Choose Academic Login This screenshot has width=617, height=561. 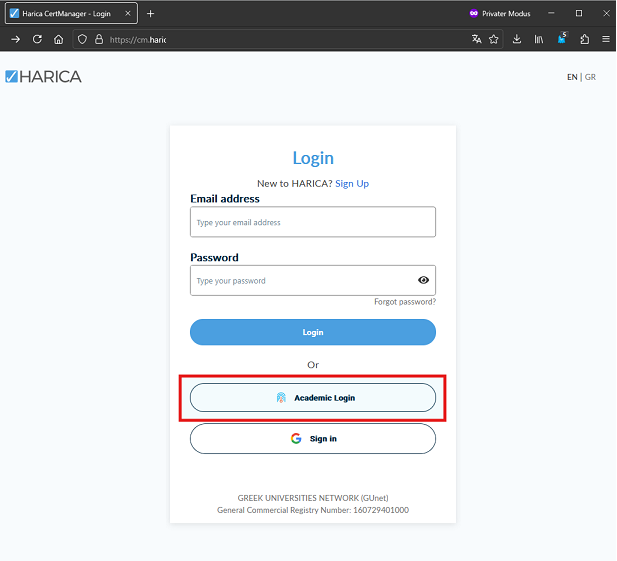(313, 398)
